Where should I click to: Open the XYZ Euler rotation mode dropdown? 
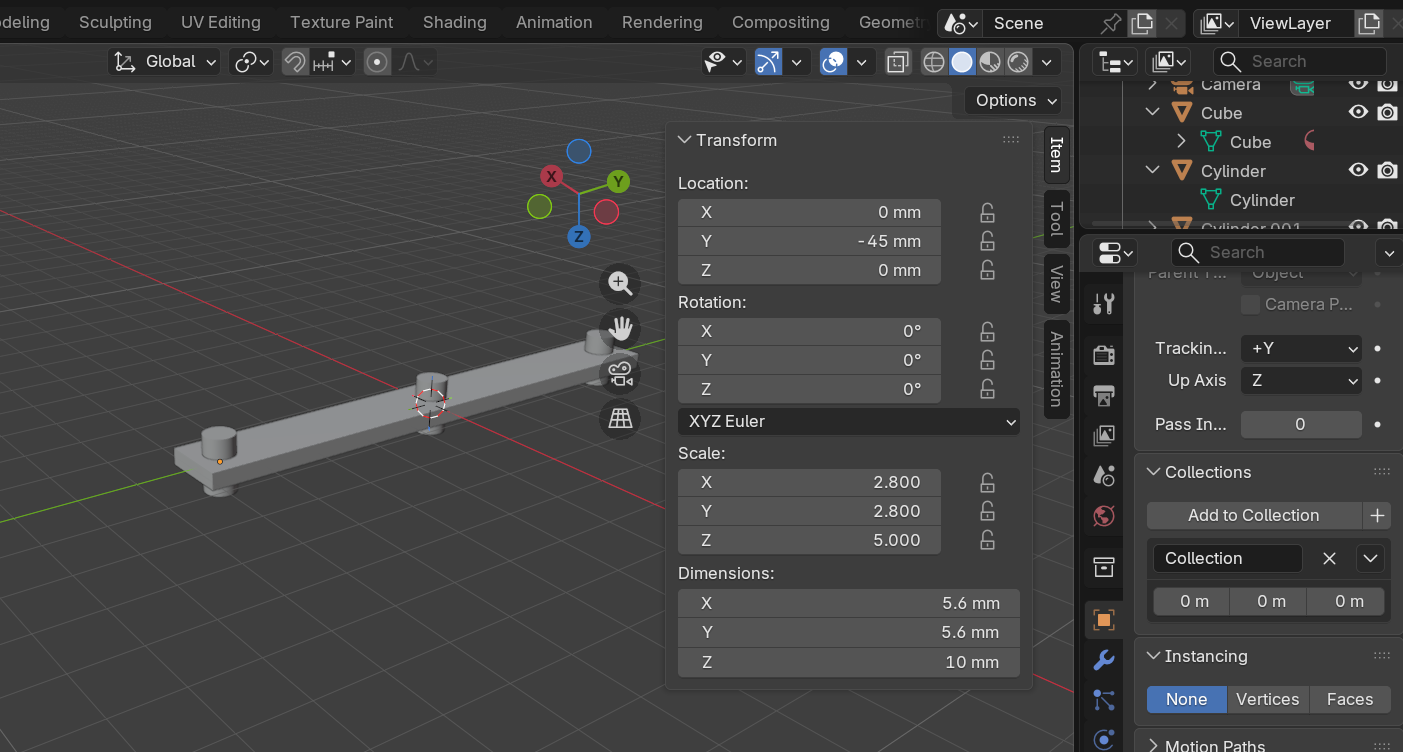click(849, 421)
